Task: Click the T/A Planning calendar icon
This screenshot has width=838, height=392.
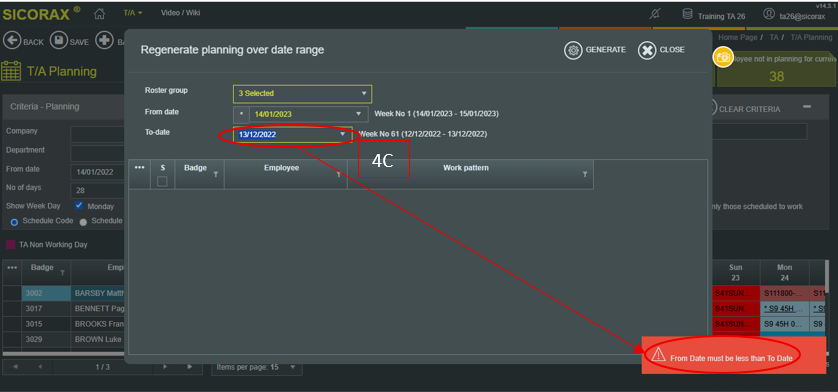Action: pyautogui.click(x=11, y=71)
